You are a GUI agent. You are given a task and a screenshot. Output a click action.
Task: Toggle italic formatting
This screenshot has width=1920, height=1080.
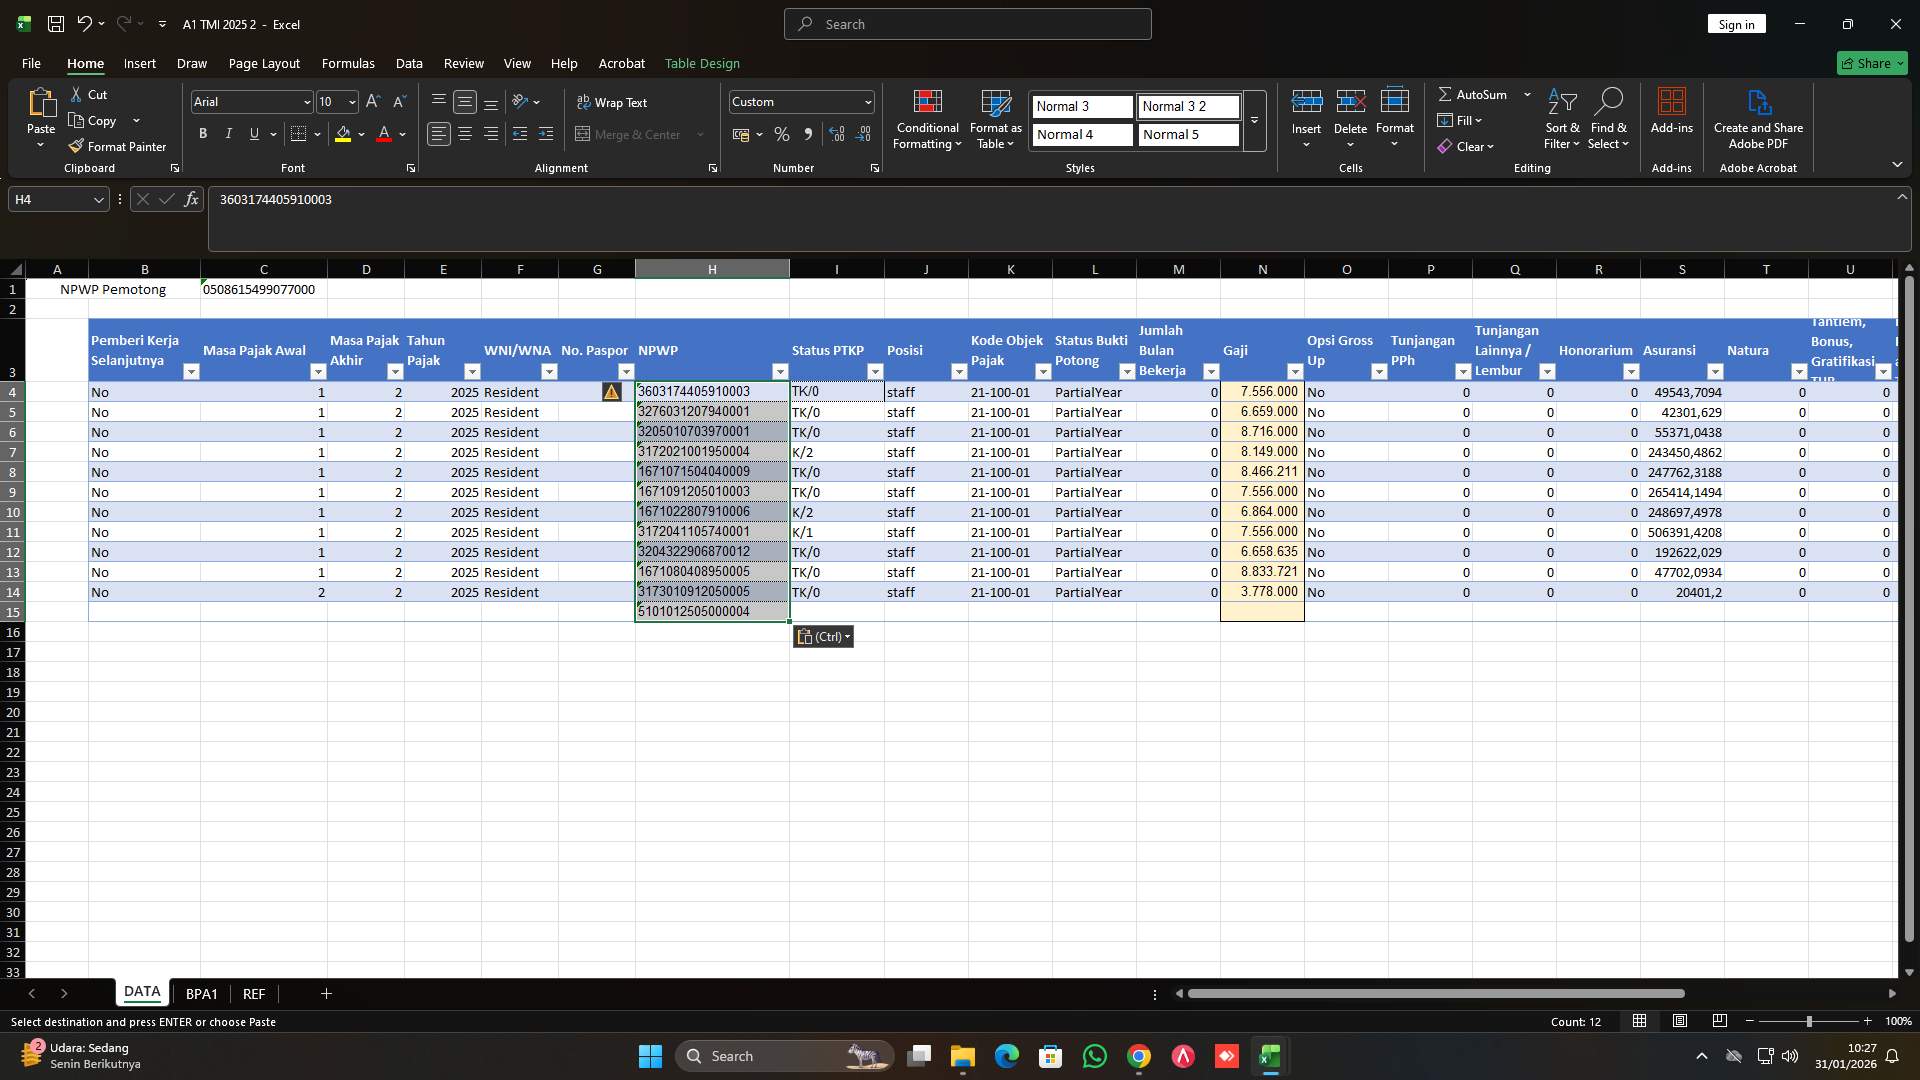(x=228, y=133)
